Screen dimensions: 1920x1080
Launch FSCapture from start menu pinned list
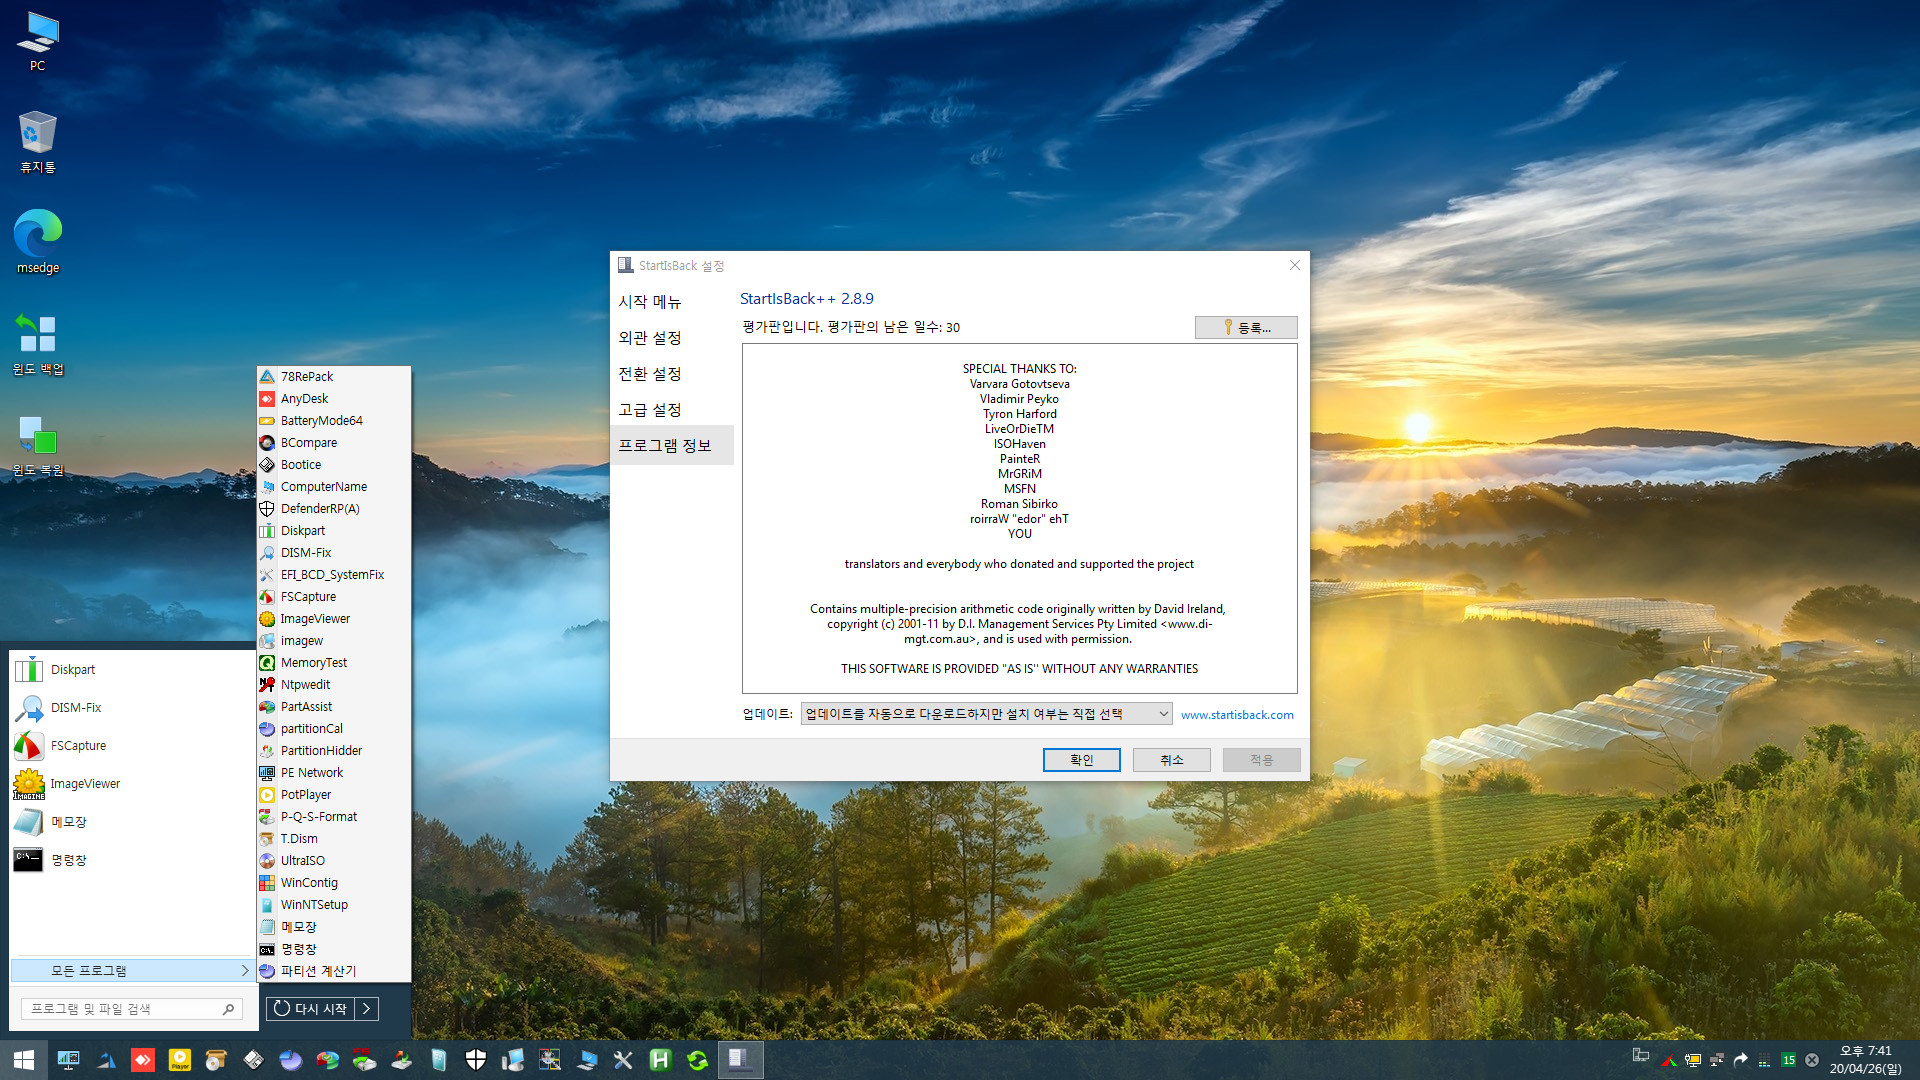pos(132,746)
